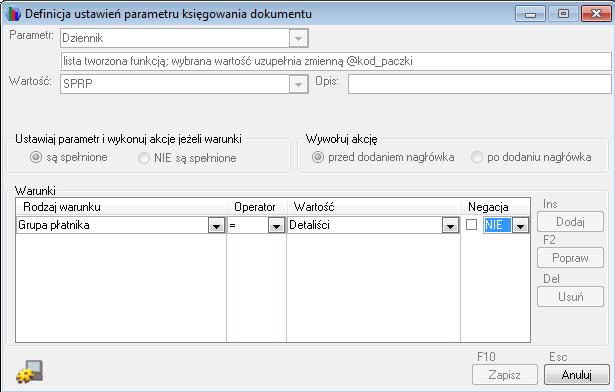Click the highlighted 'NIE' value cell
Screen dimensions: 615x392
(x=497, y=225)
